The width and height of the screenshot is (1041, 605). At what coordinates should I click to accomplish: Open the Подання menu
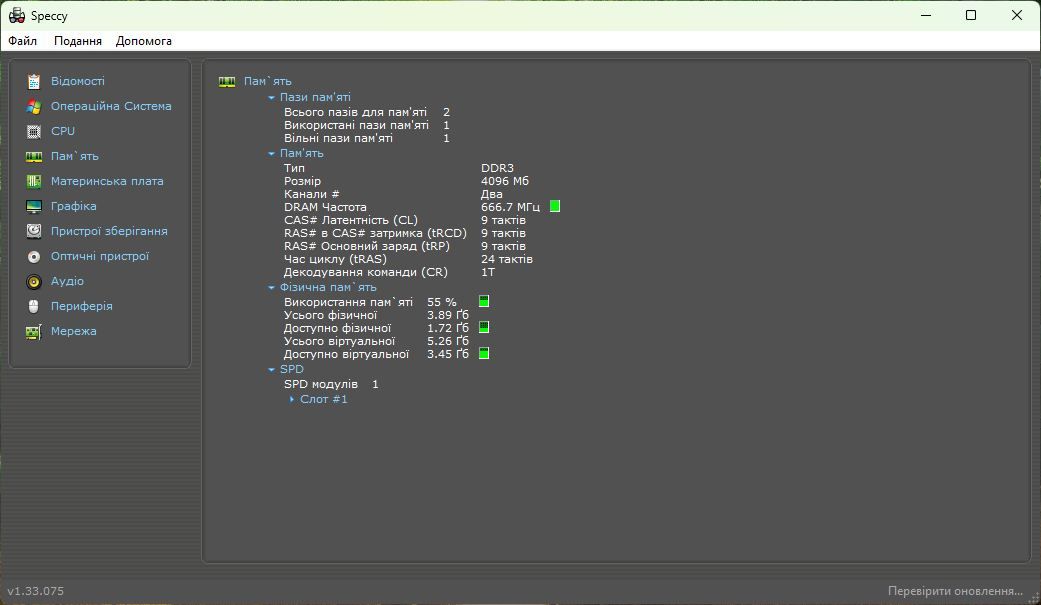click(78, 41)
